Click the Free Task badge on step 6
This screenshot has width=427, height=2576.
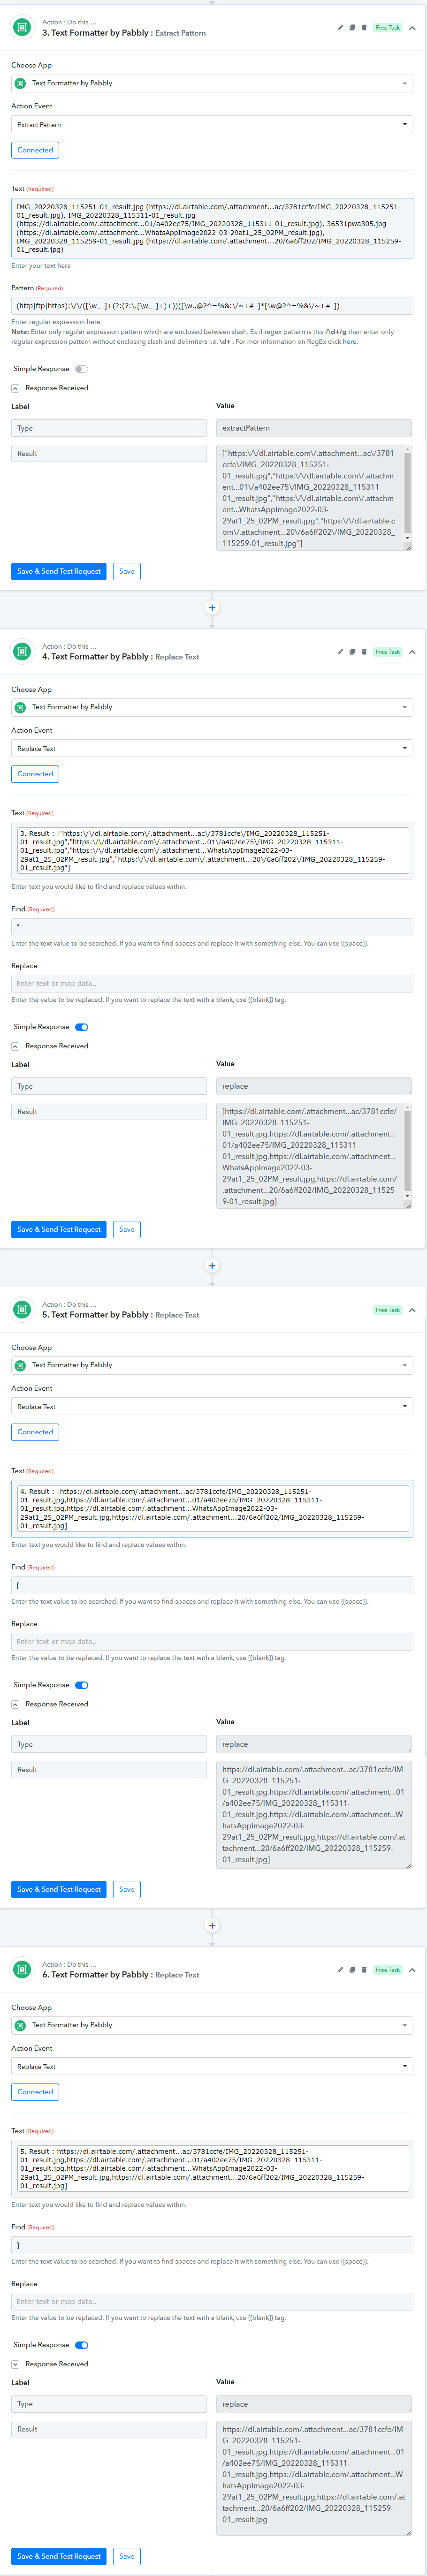coord(388,1970)
